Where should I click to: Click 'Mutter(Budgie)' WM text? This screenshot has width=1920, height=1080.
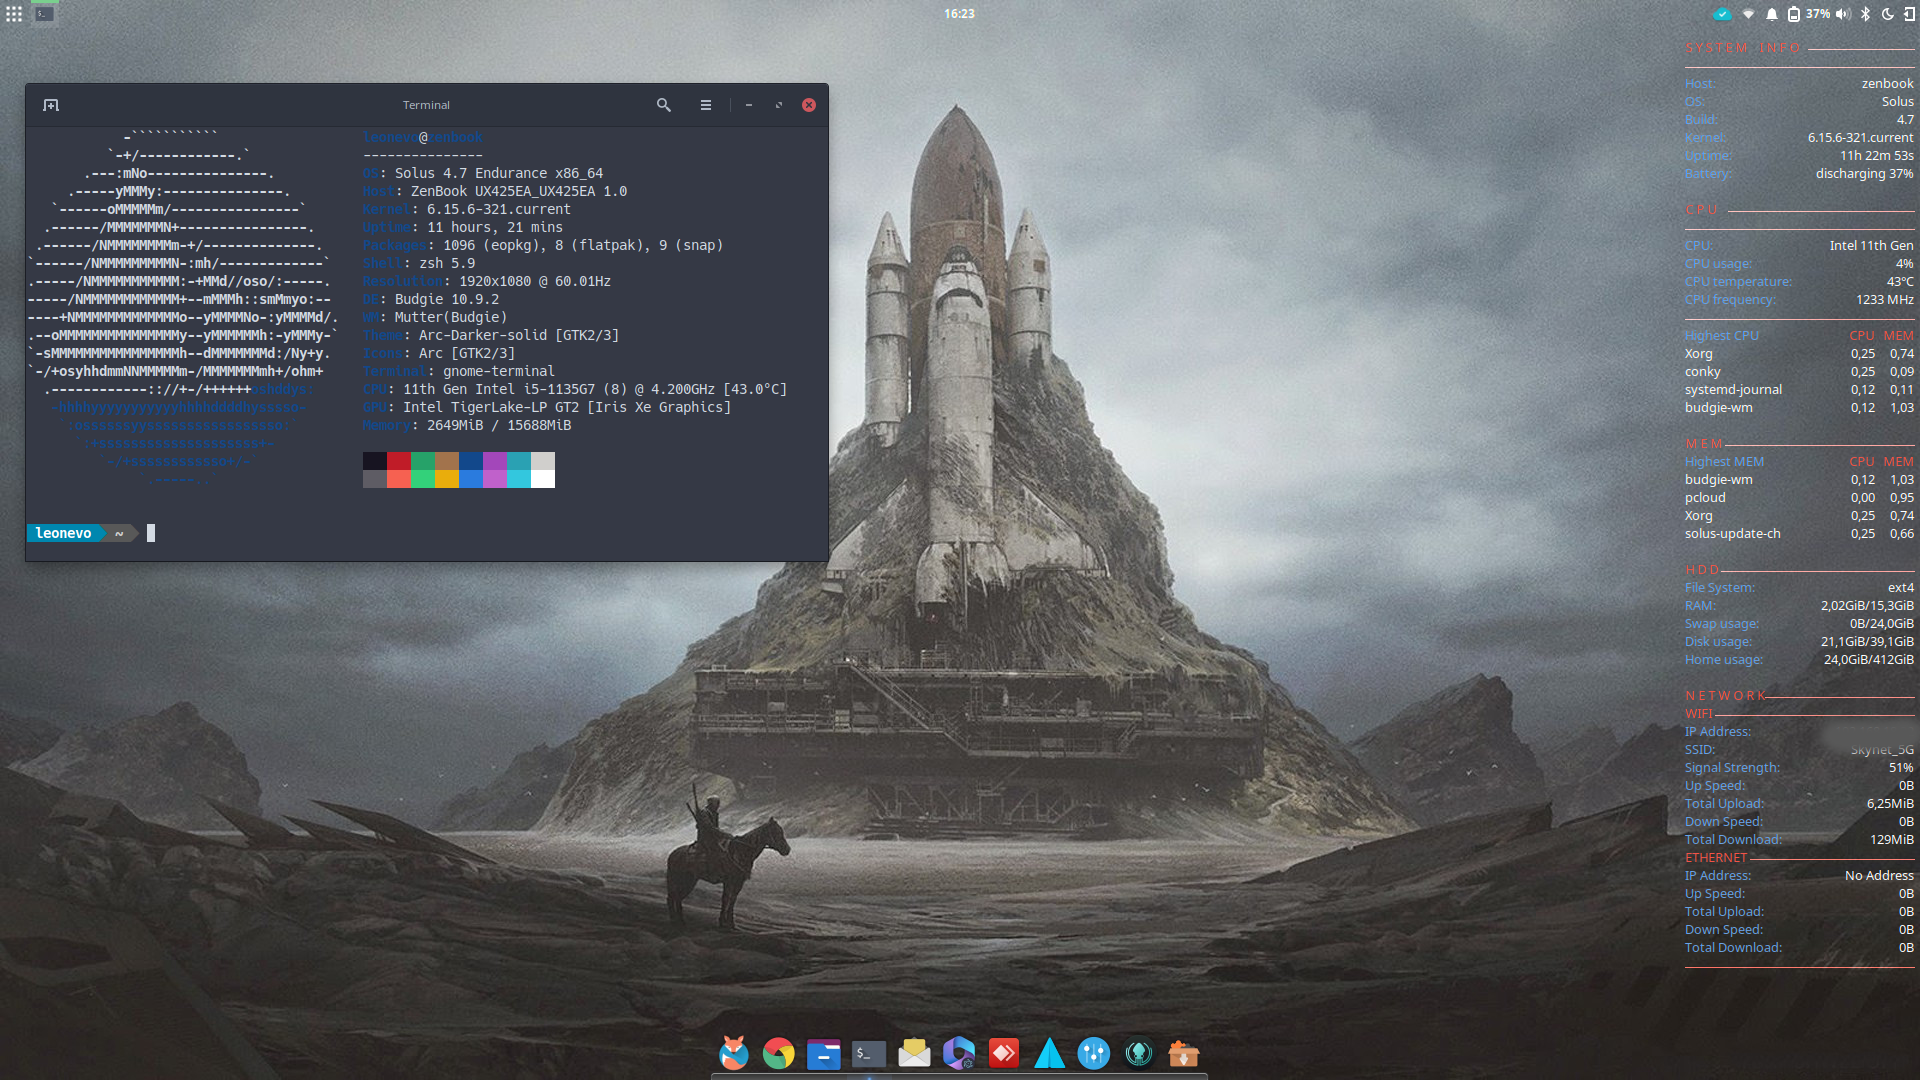point(451,317)
